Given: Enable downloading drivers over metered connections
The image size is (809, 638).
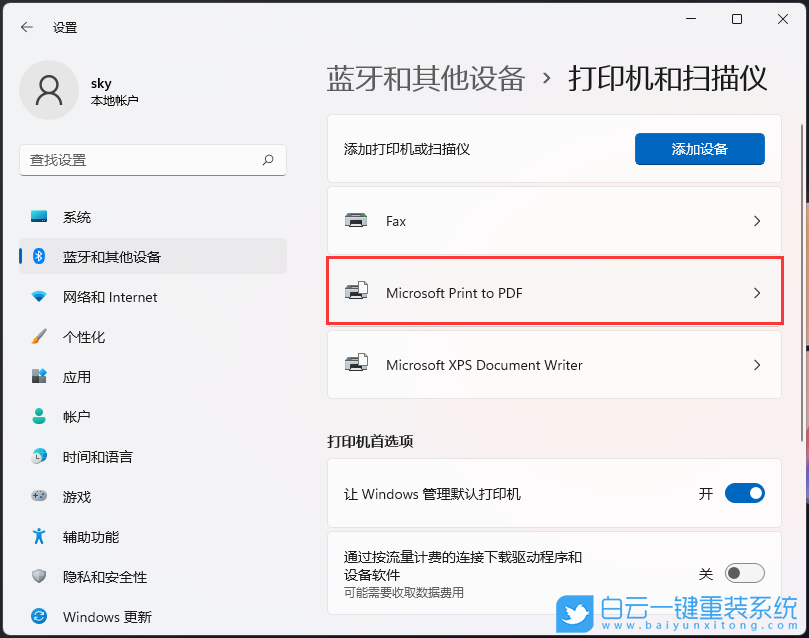Looking at the screenshot, I should (744, 573).
